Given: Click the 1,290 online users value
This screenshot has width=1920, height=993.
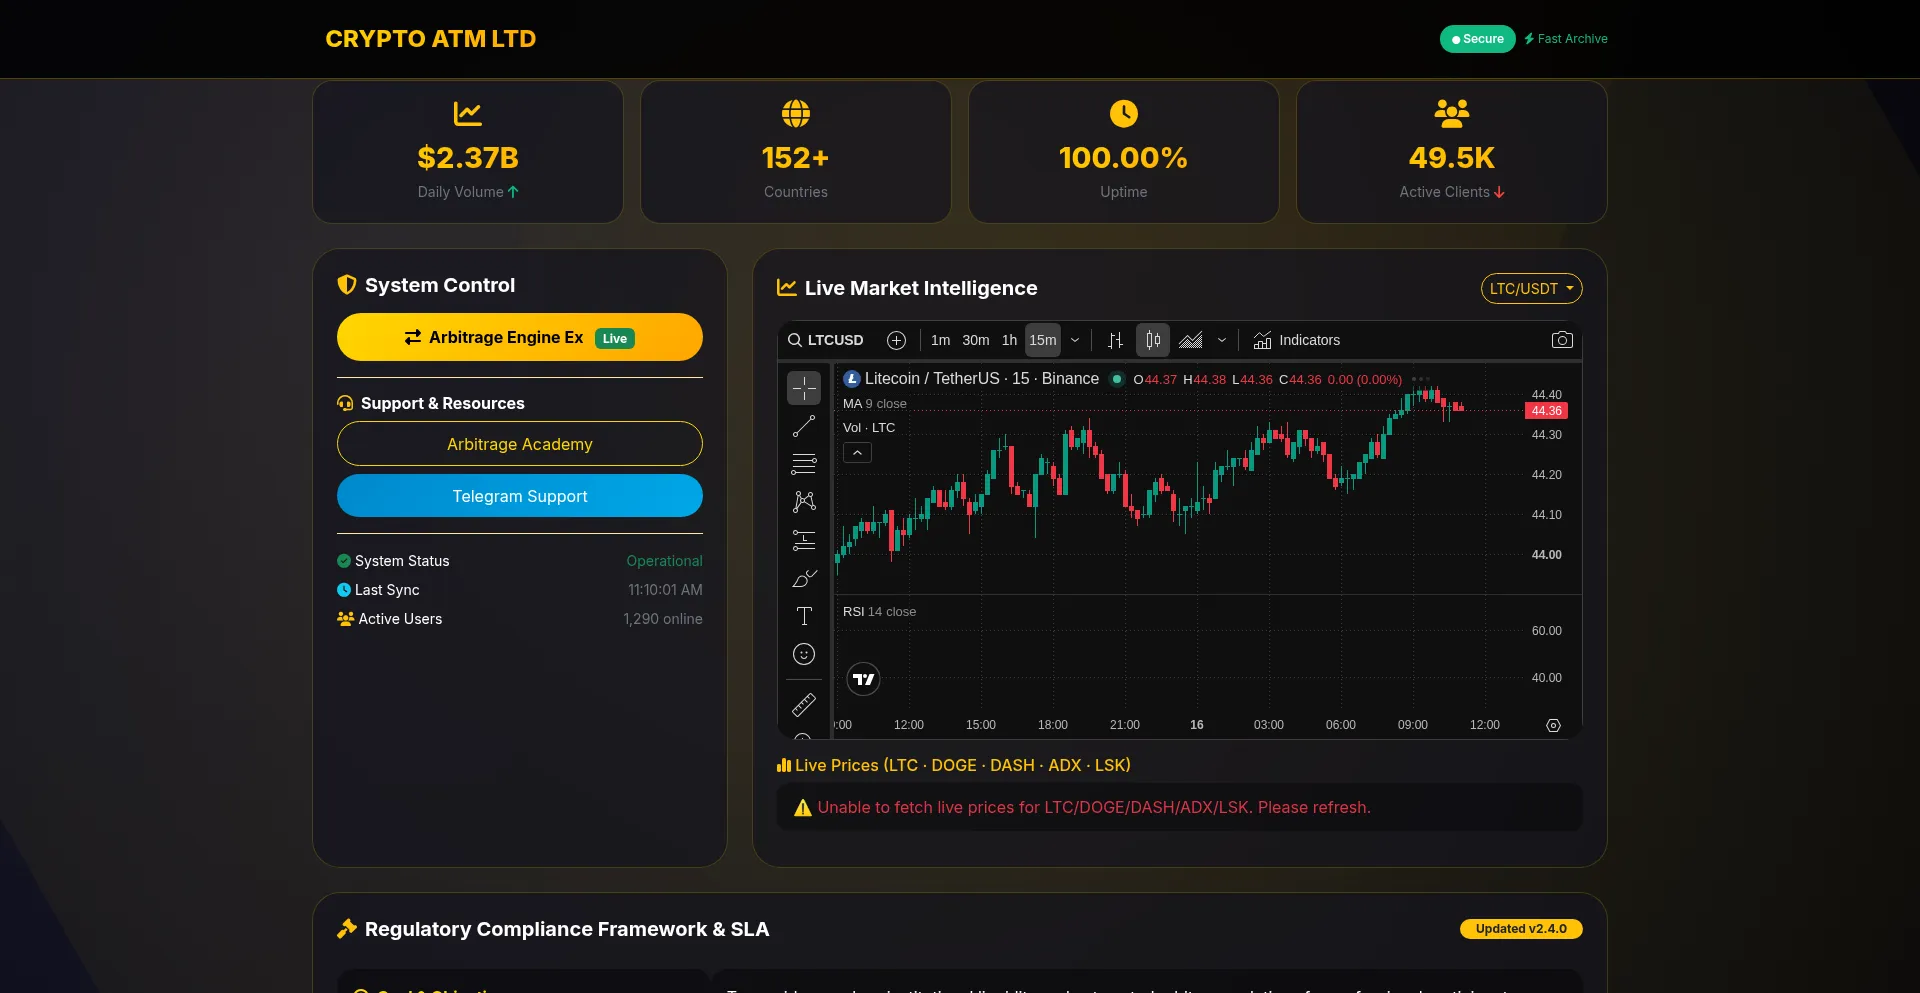Looking at the screenshot, I should point(663,619).
